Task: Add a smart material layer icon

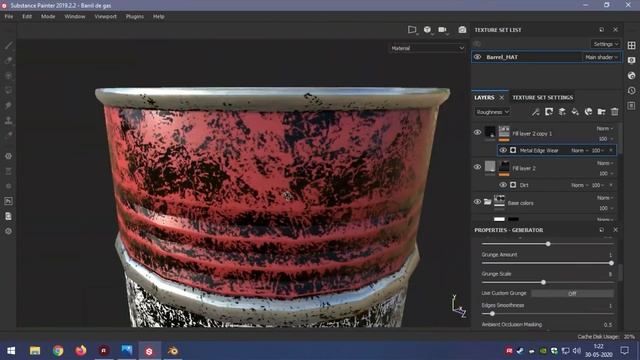Action: pos(588,112)
